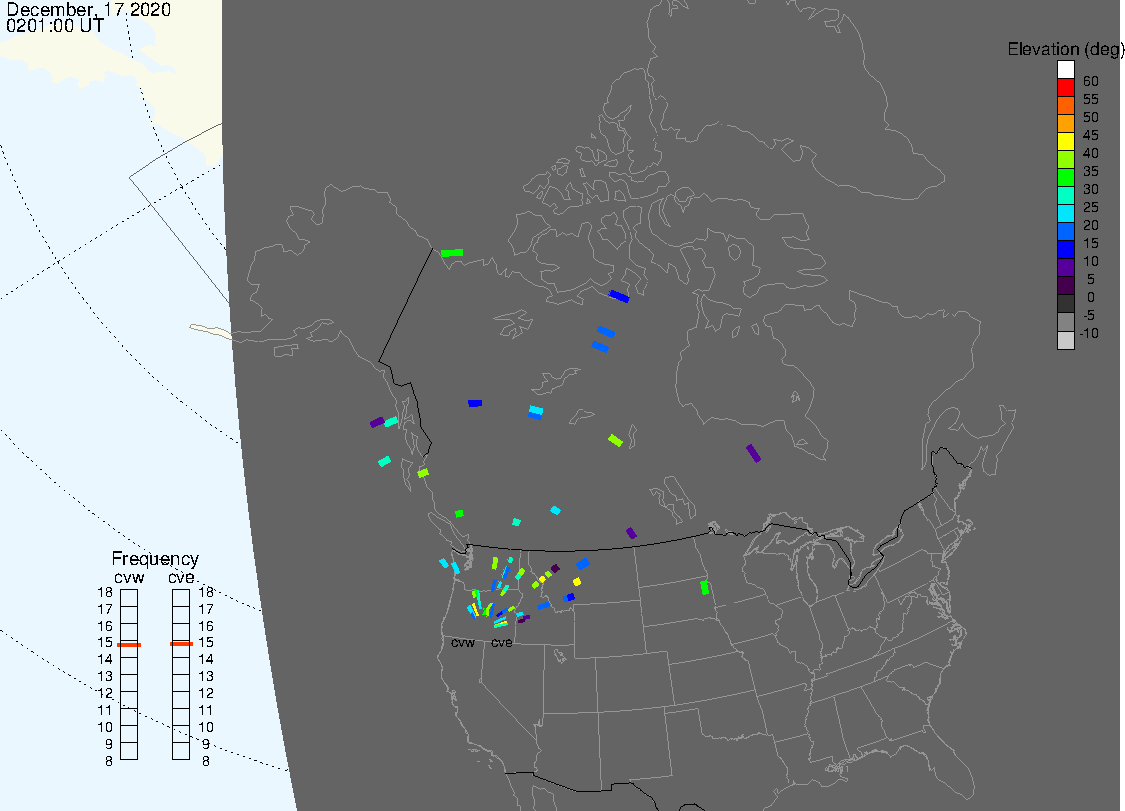Click the '35' elevation legend value
The image size is (1125, 811).
pyautogui.click(x=1091, y=171)
